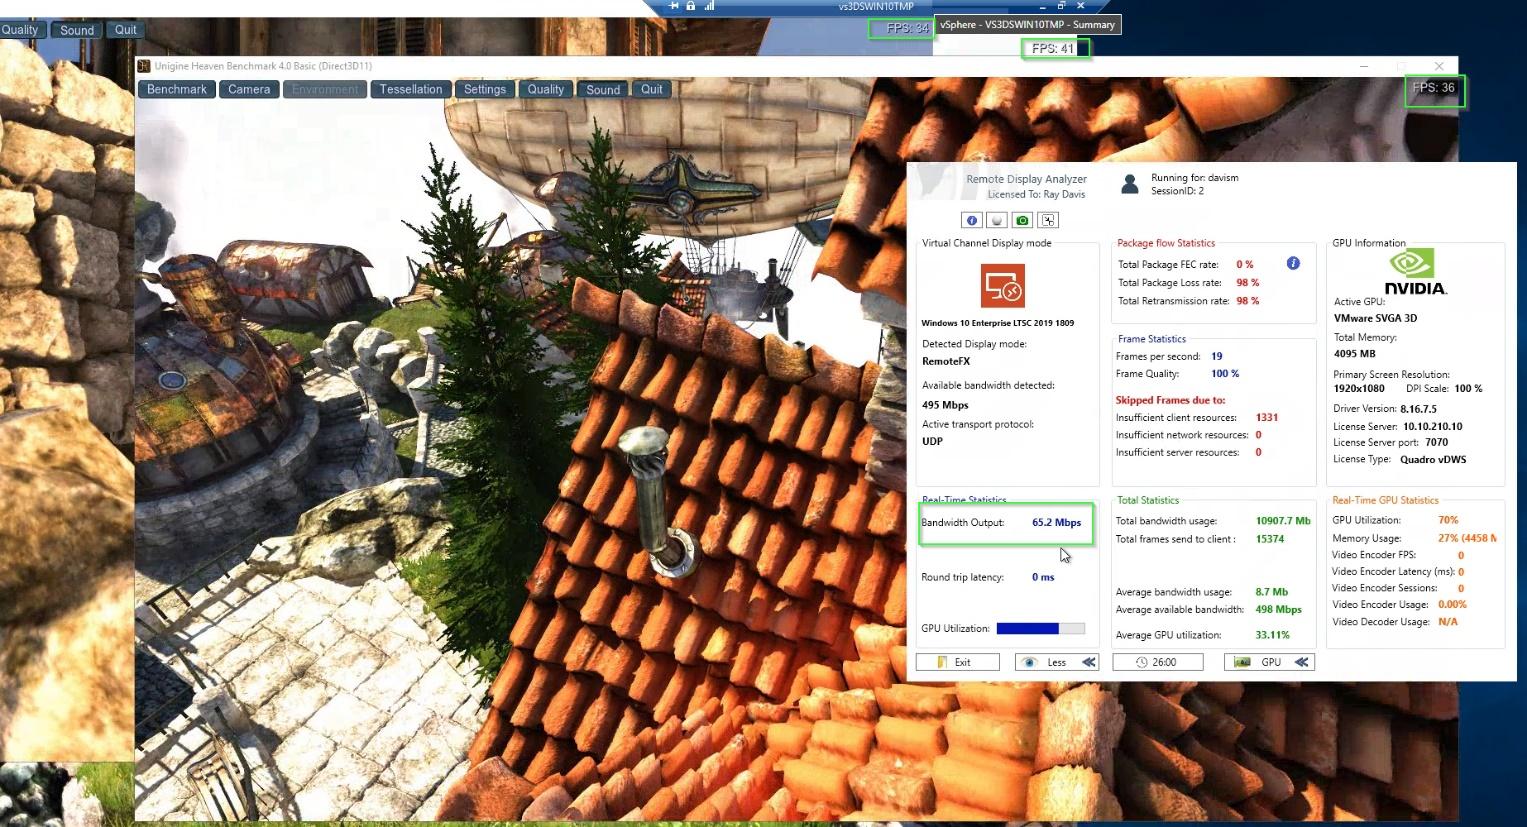Click the '15374' total frames sent value
The height and width of the screenshot is (827, 1527).
(x=1270, y=539)
